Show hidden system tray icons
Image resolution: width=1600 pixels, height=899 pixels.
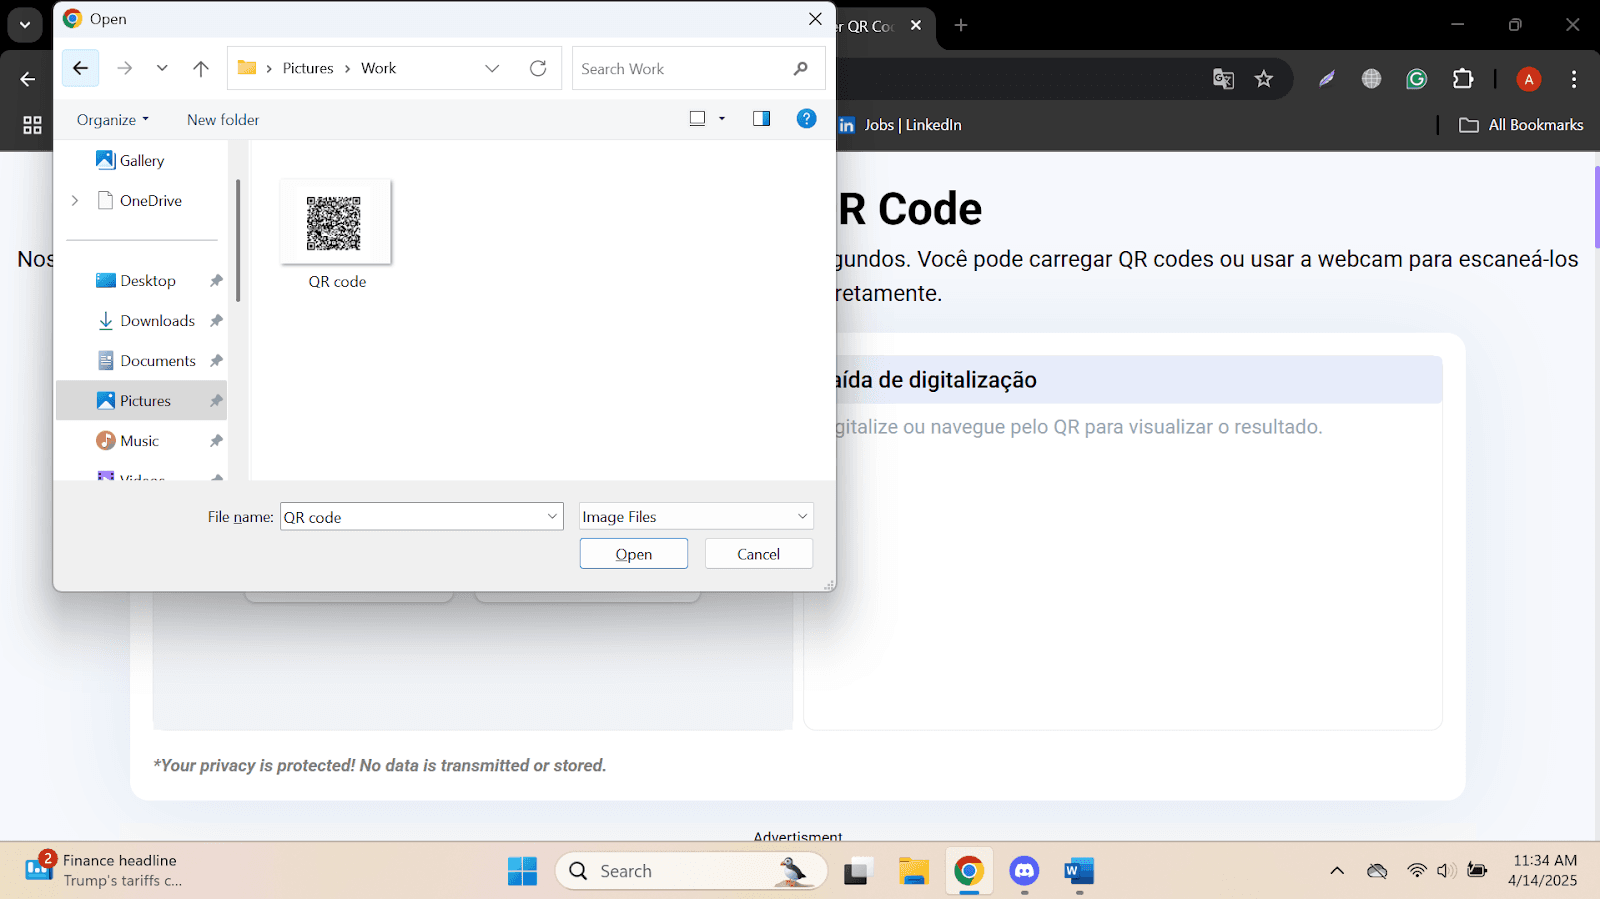(x=1337, y=871)
